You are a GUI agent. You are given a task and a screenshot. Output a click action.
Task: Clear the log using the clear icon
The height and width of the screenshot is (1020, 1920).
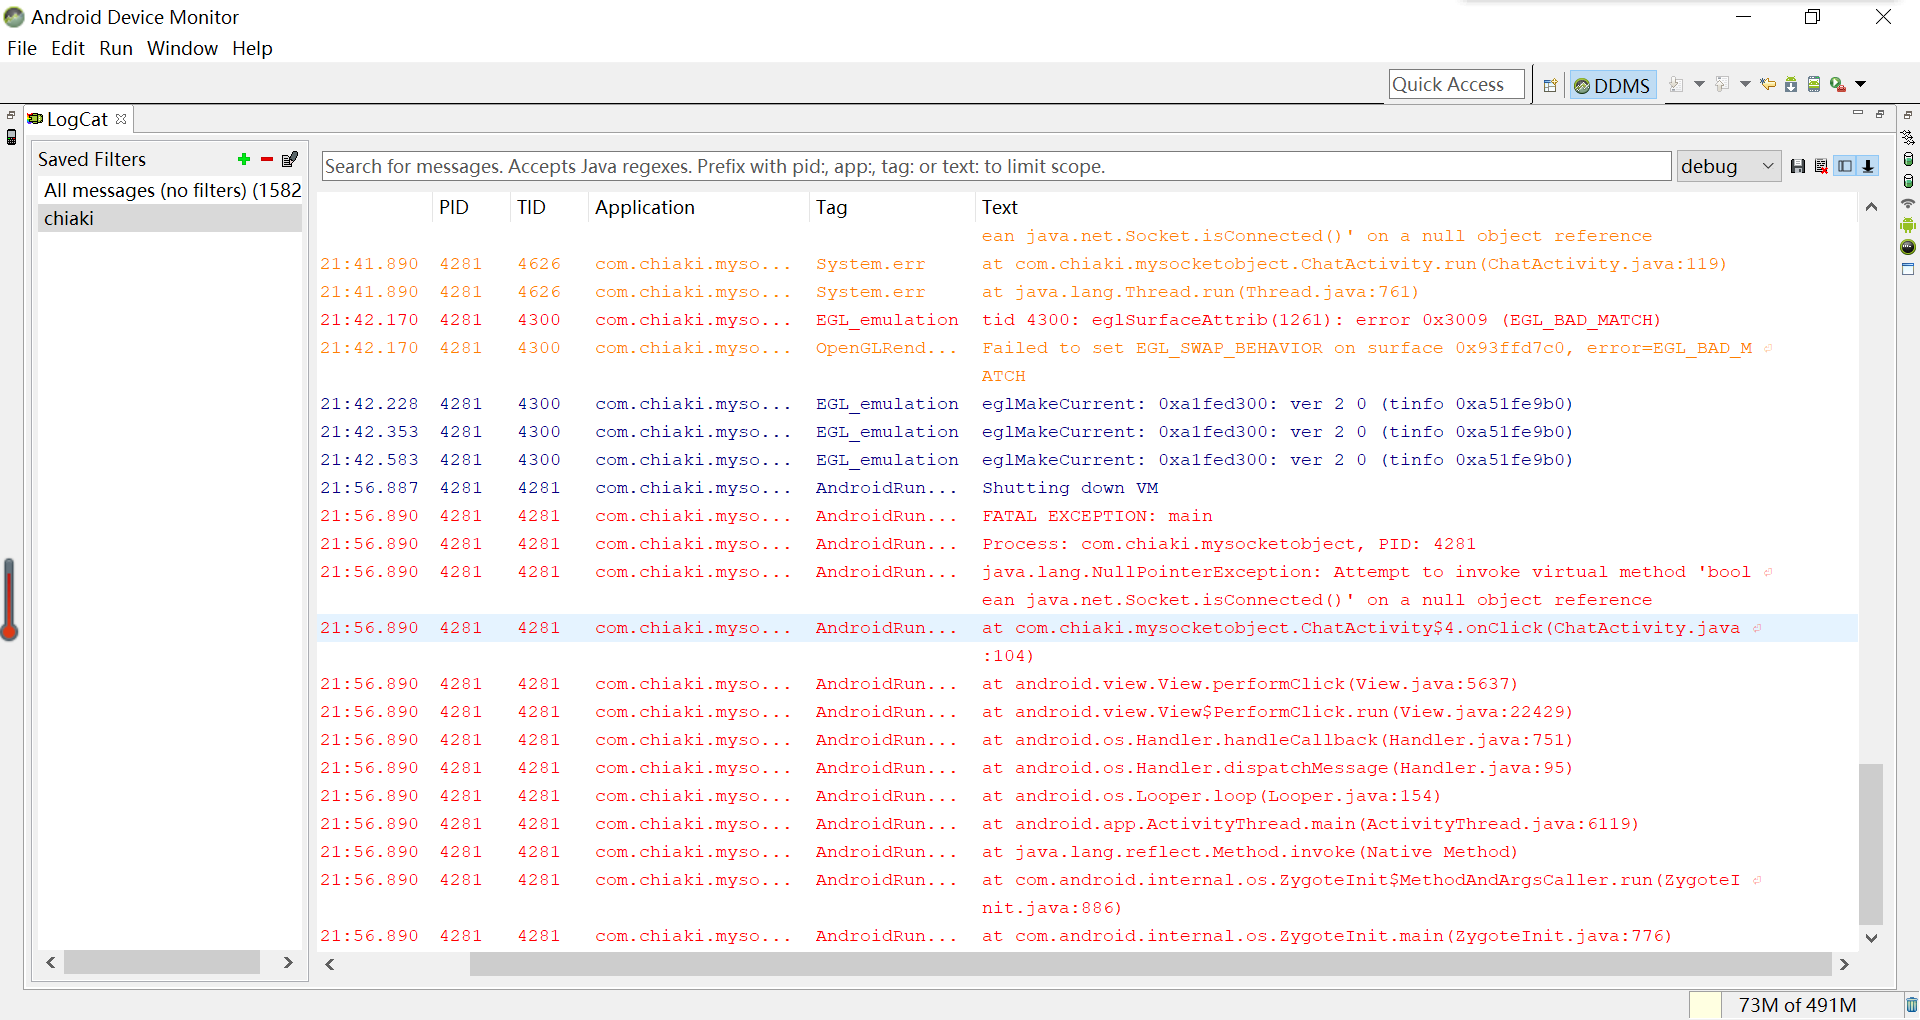[x=1821, y=166]
